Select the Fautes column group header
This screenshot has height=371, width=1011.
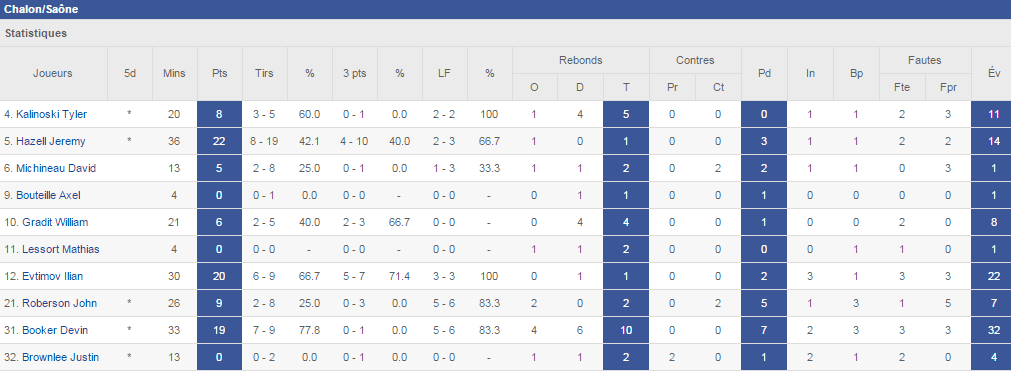pyautogui.click(x=925, y=61)
